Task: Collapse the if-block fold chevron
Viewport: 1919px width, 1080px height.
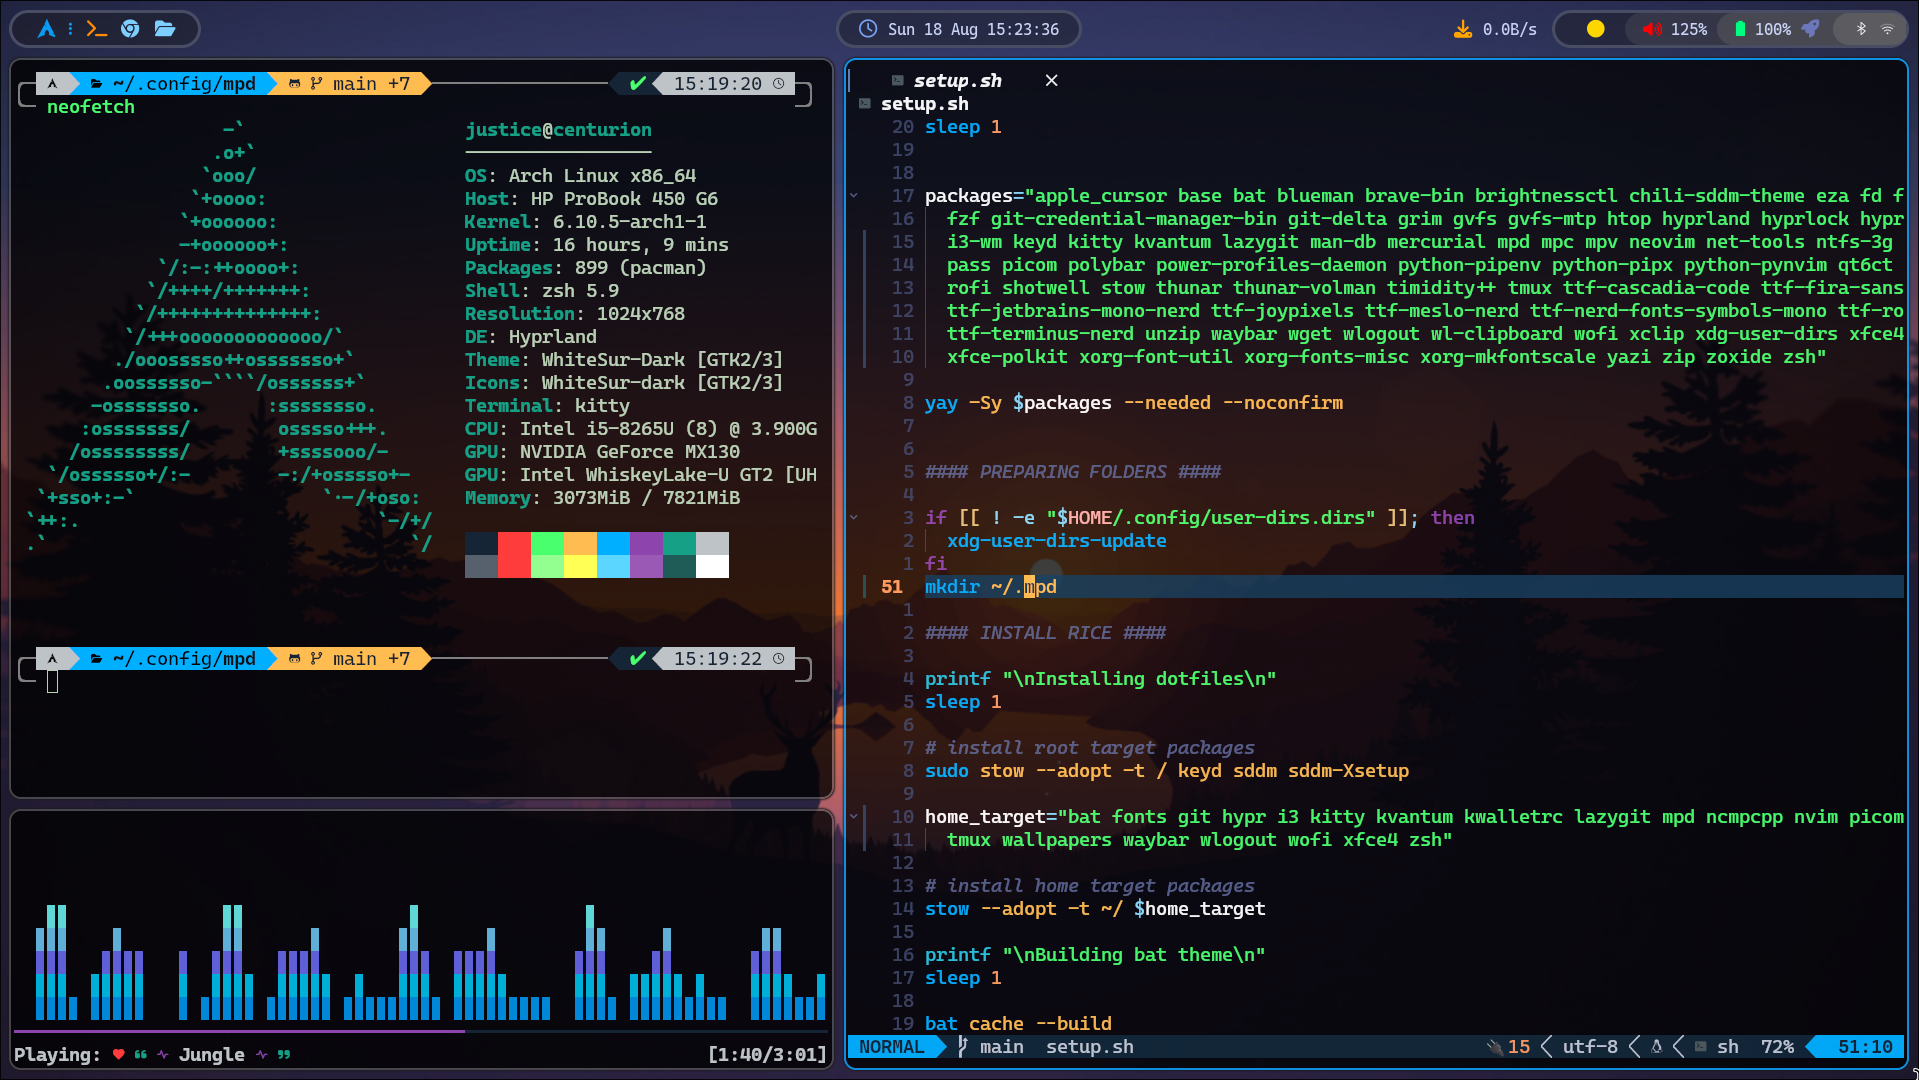Action: click(854, 518)
